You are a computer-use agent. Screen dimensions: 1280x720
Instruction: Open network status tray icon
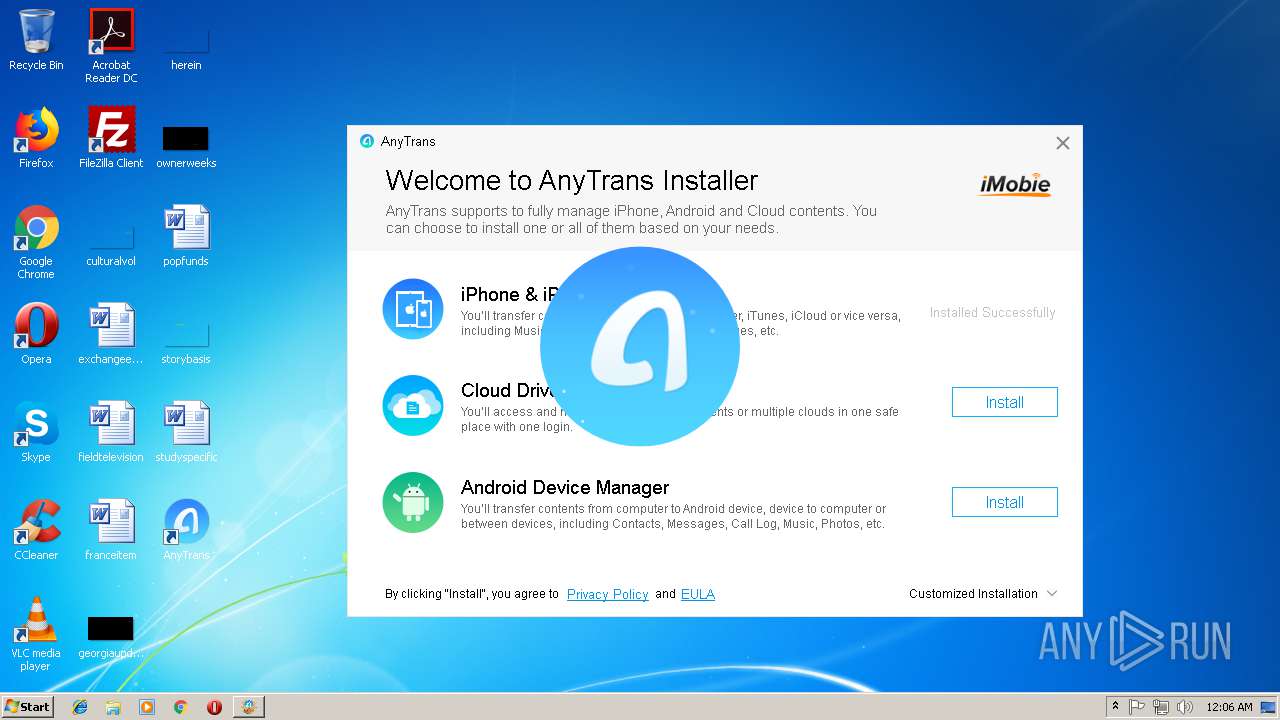pos(1161,707)
